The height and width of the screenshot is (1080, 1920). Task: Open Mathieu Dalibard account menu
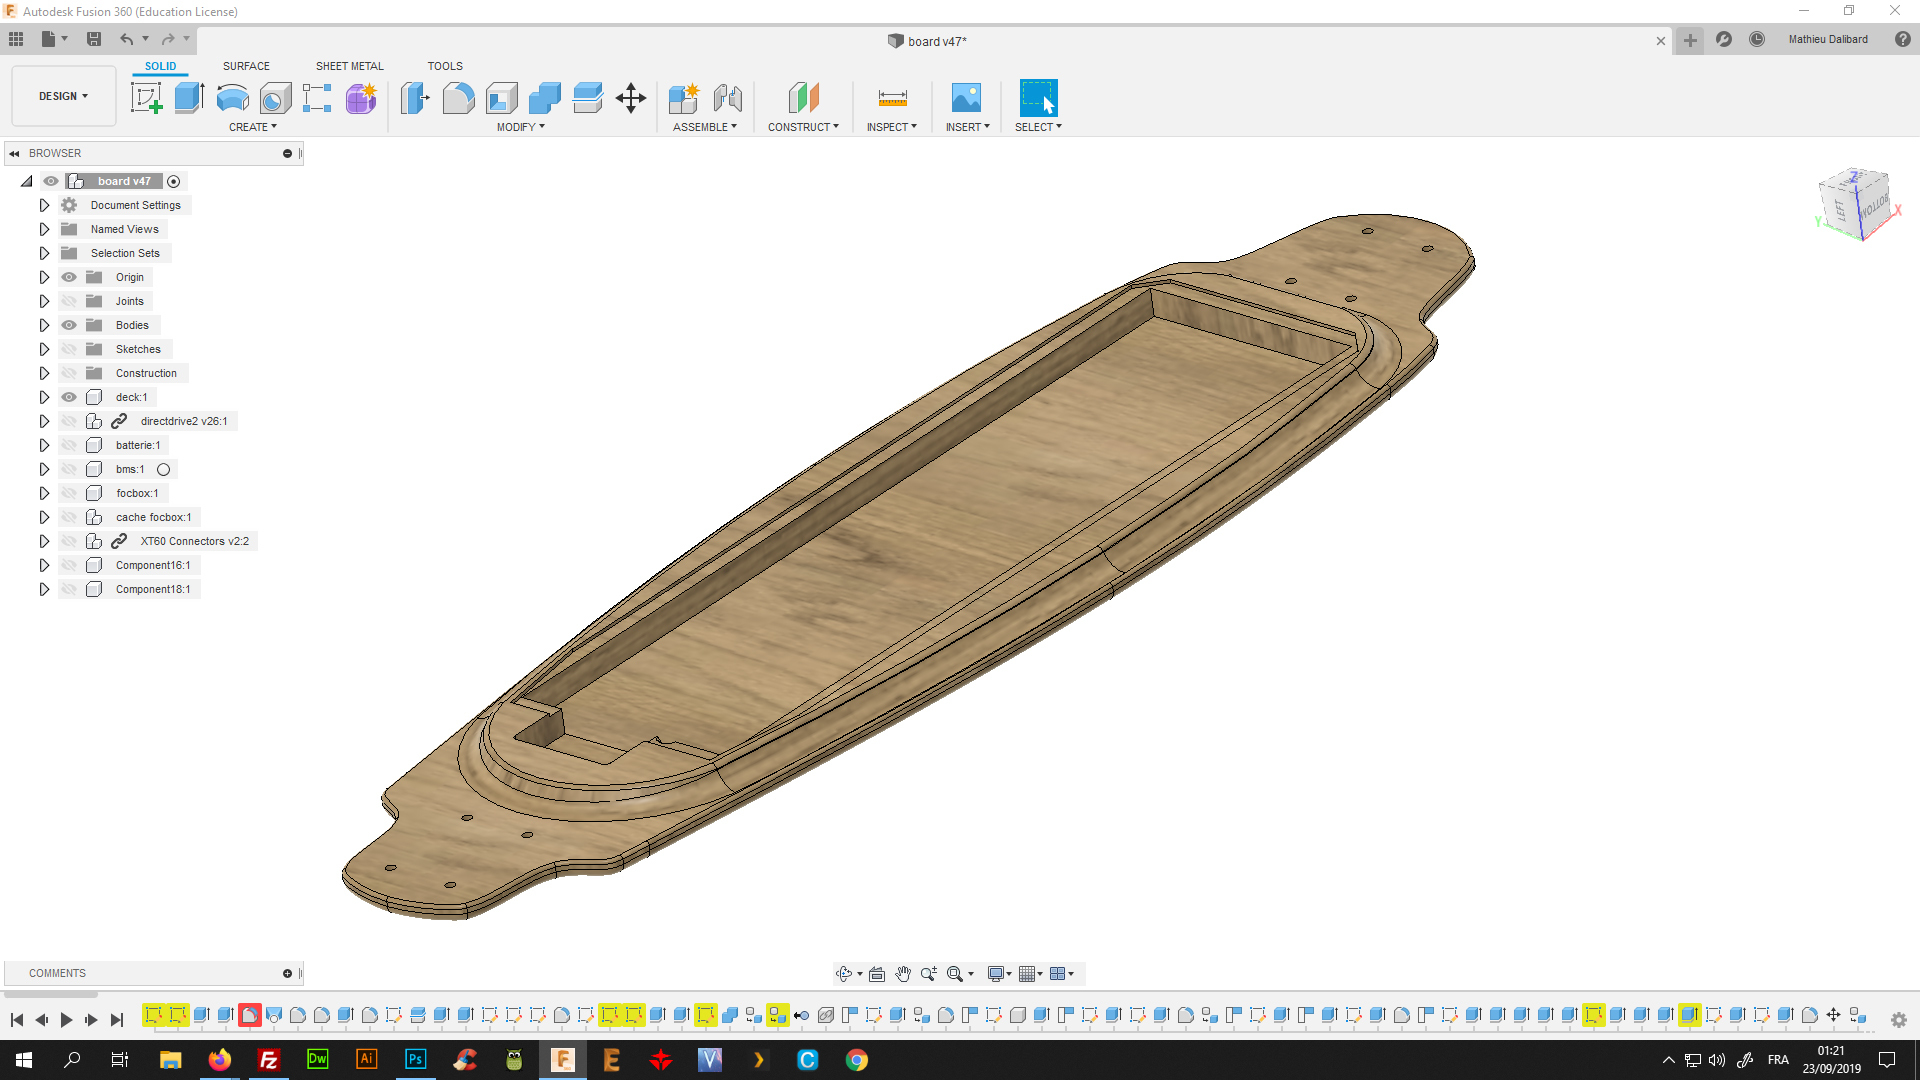point(1828,39)
